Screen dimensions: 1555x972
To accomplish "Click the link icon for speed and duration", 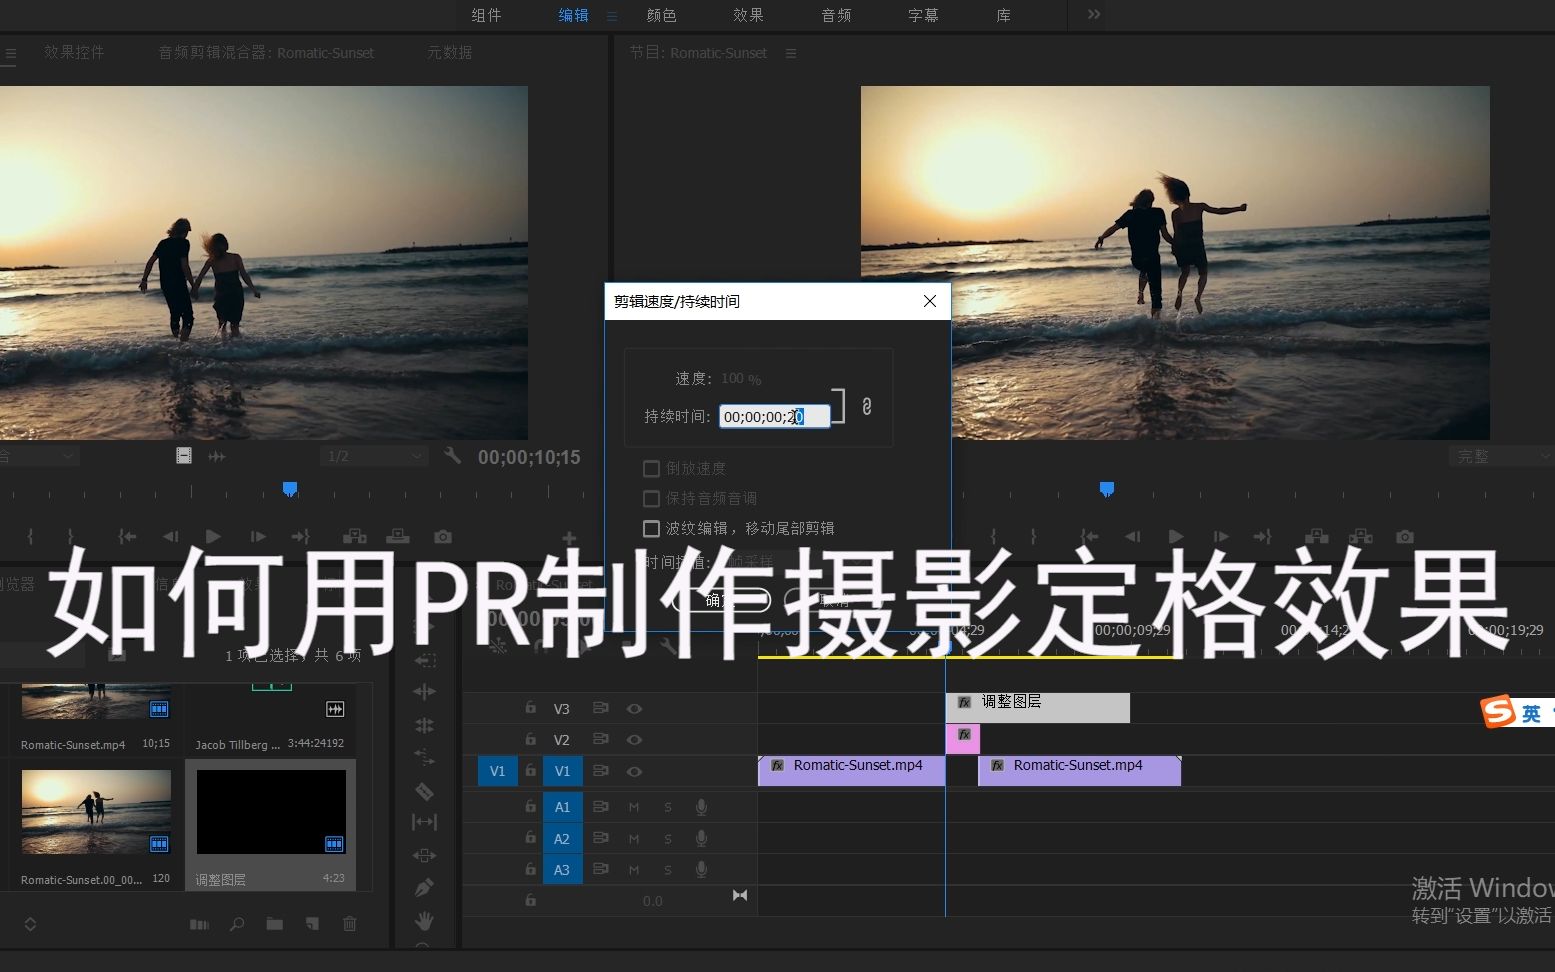I will click(x=867, y=406).
